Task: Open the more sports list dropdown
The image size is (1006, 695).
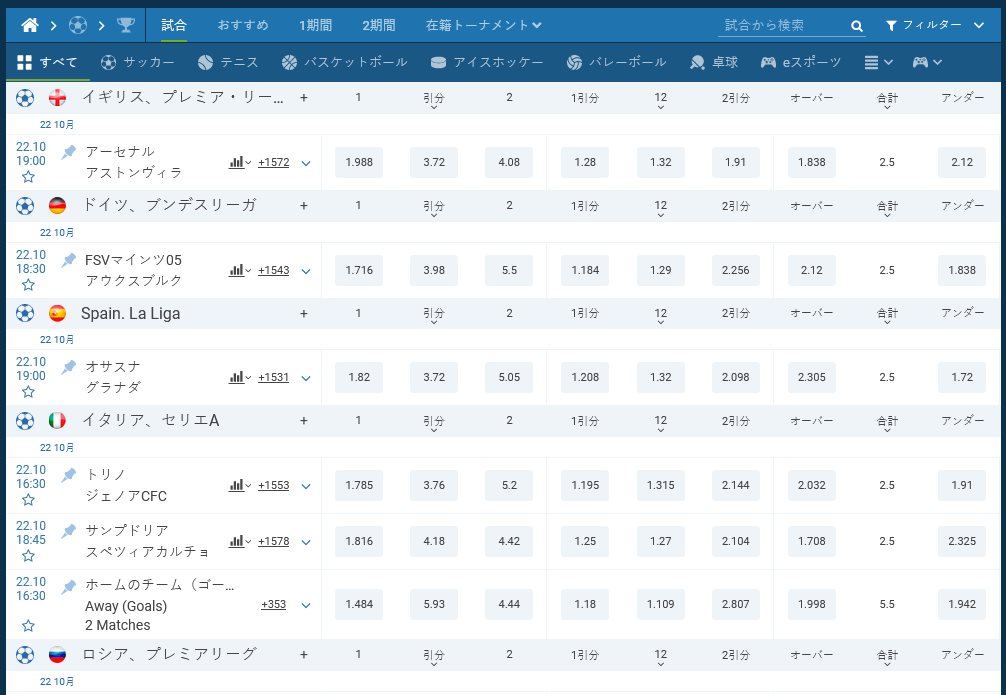Action: tap(878, 62)
